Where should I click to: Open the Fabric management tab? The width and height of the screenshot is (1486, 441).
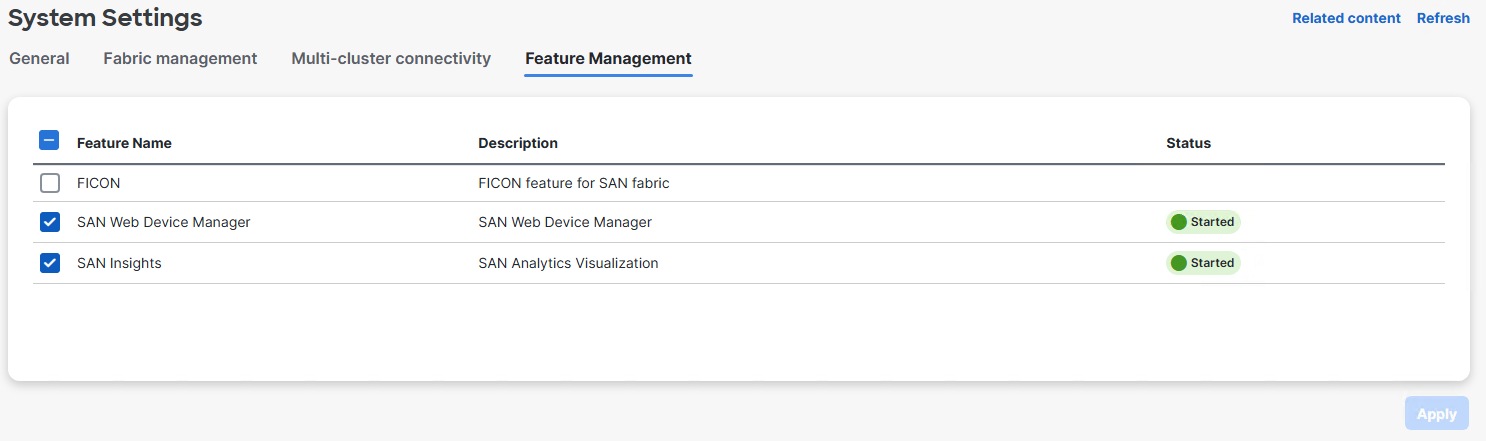(180, 58)
